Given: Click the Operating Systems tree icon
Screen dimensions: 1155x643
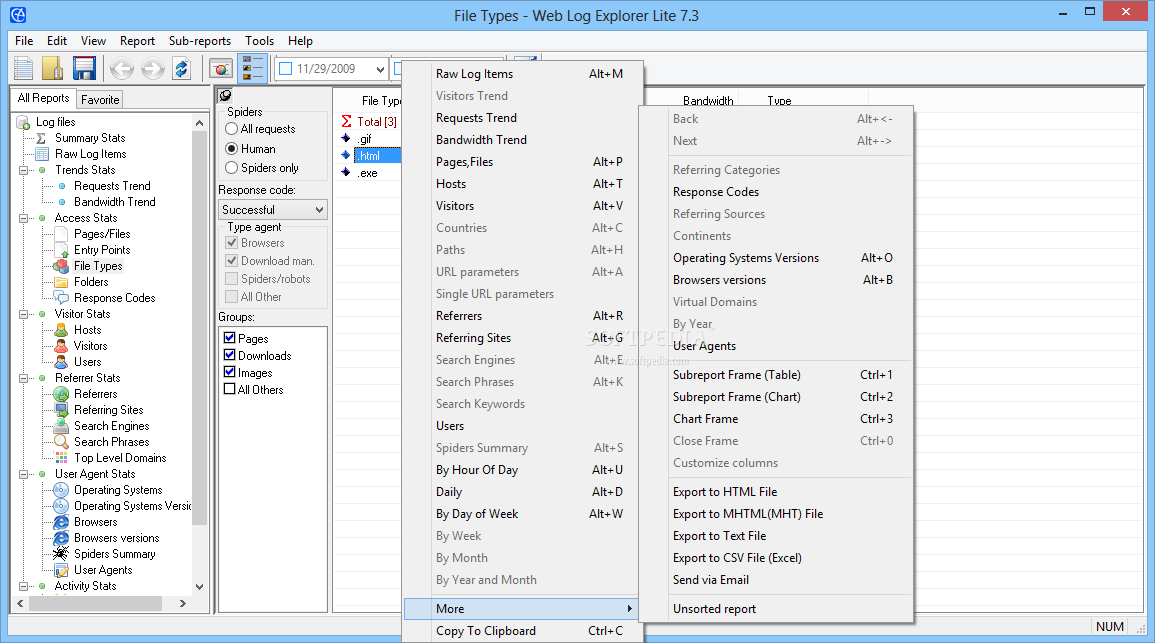Looking at the screenshot, I should pyautogui.click(x=61, y=491).
